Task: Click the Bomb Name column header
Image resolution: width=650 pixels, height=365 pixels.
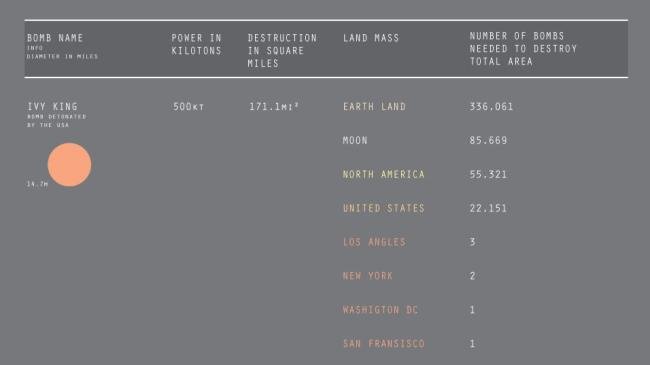Action: pos(55,38)
